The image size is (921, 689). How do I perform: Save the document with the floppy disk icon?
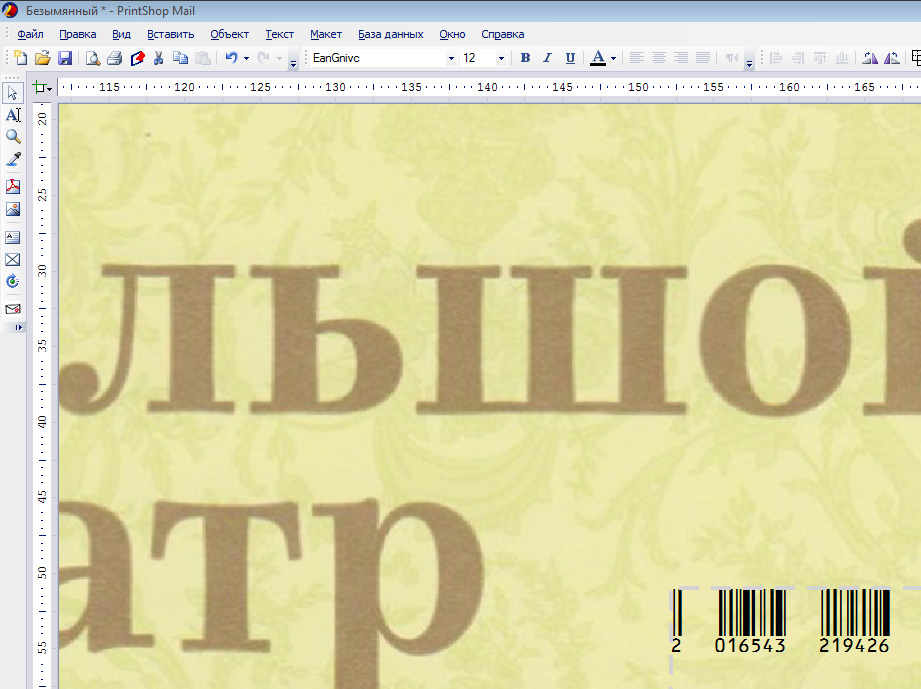tap(65, 58)
